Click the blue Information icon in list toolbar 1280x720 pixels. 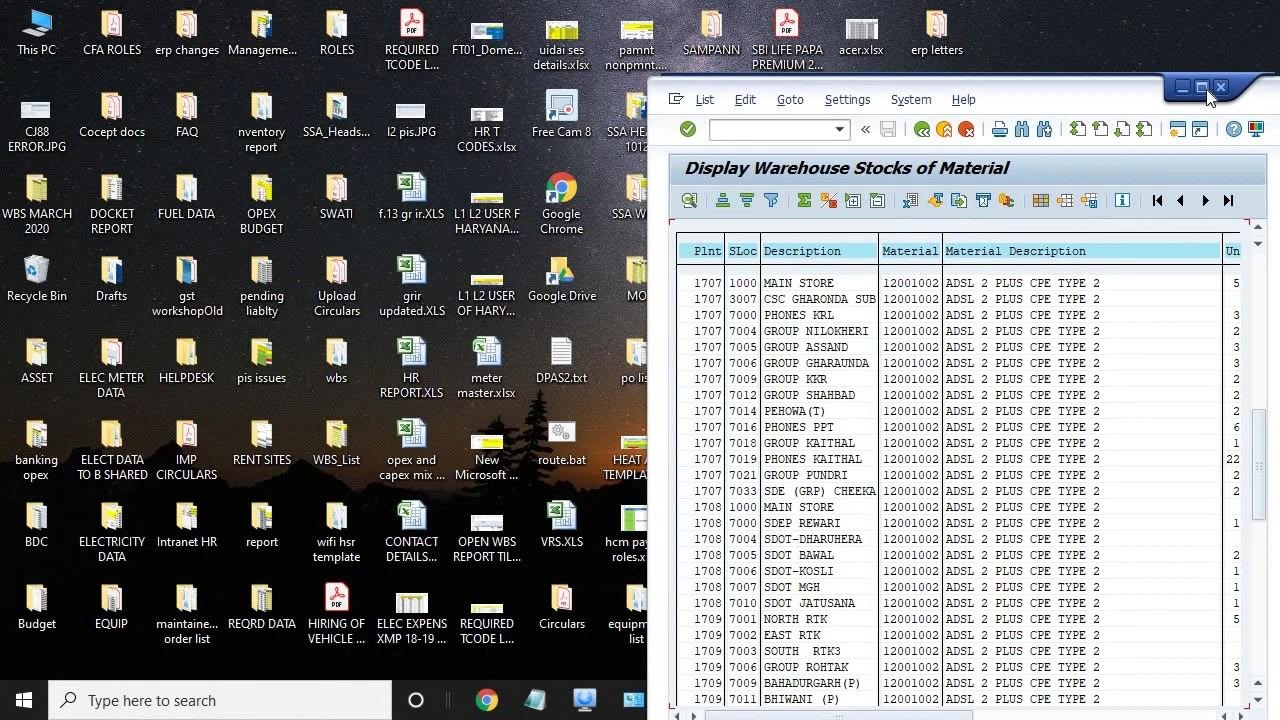(1122, 201)
